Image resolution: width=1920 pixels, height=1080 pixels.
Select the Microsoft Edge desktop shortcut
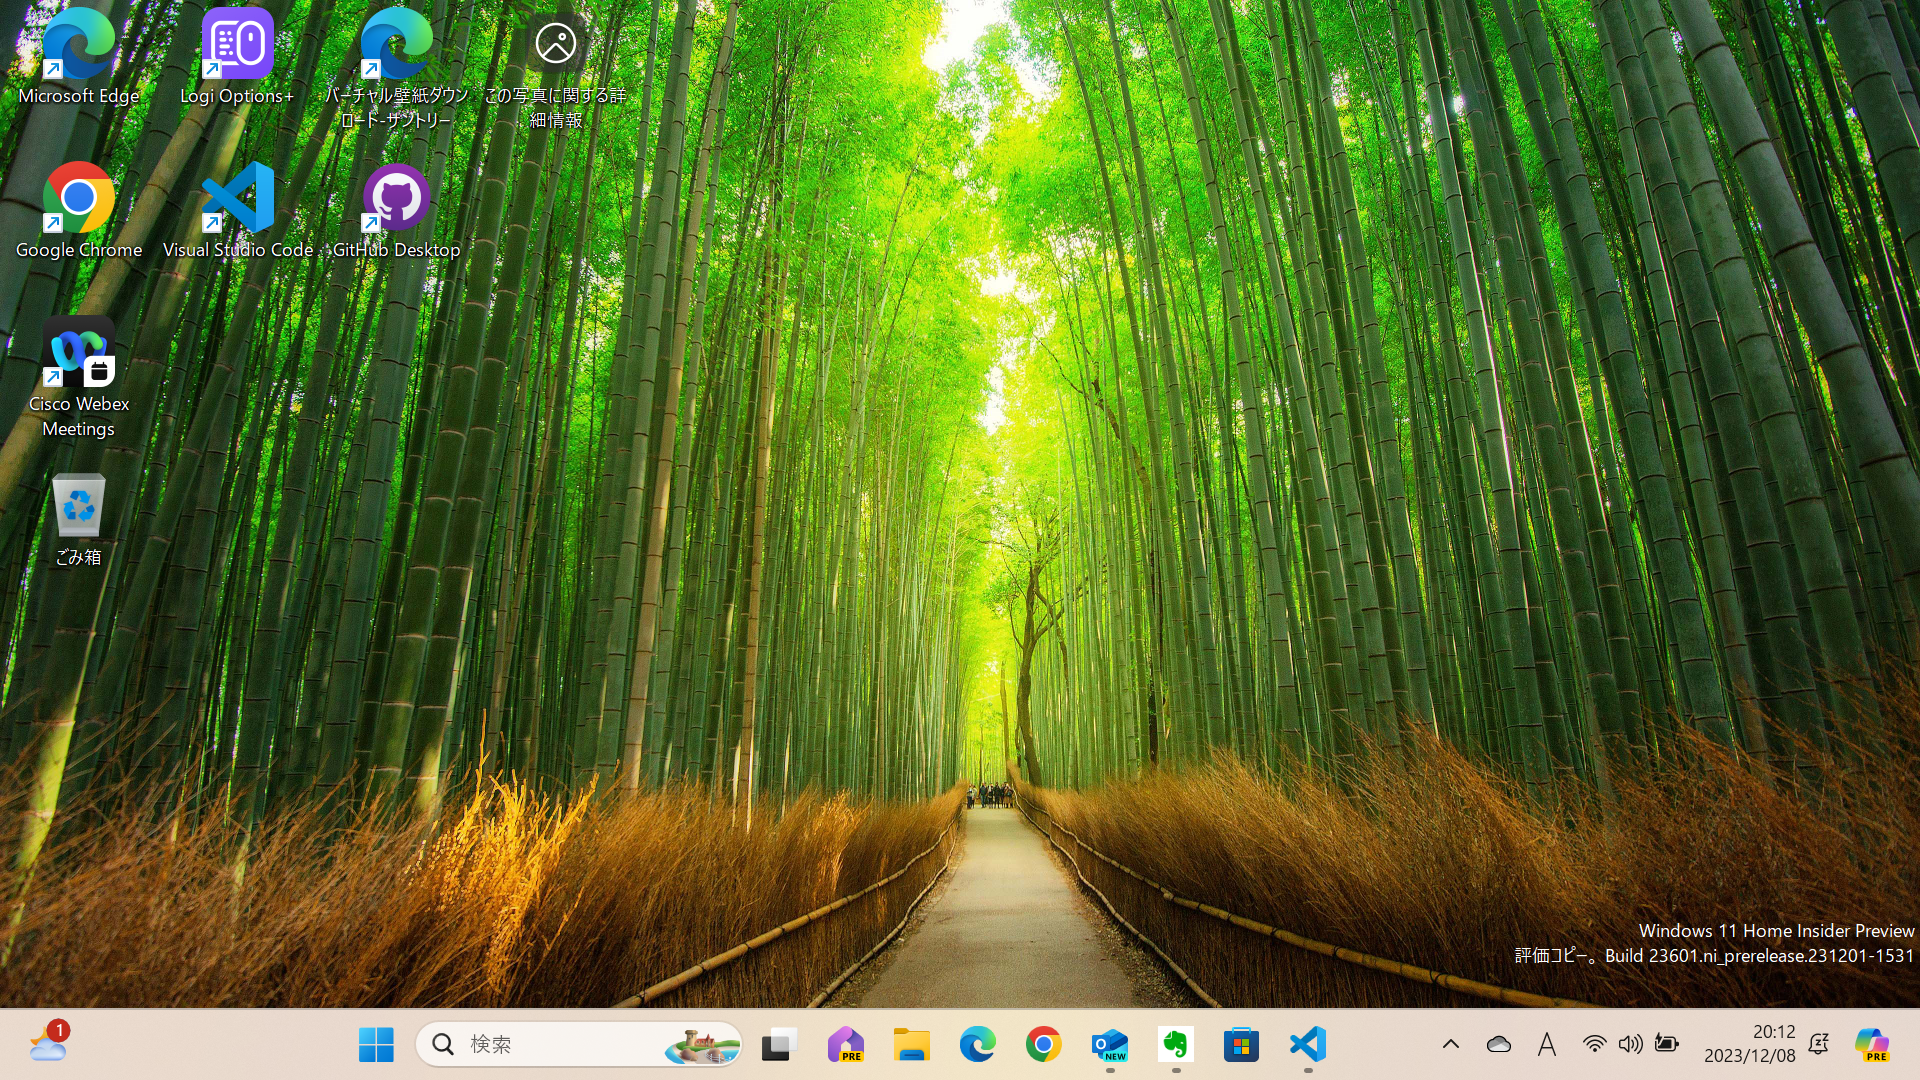tap(79, 57)
